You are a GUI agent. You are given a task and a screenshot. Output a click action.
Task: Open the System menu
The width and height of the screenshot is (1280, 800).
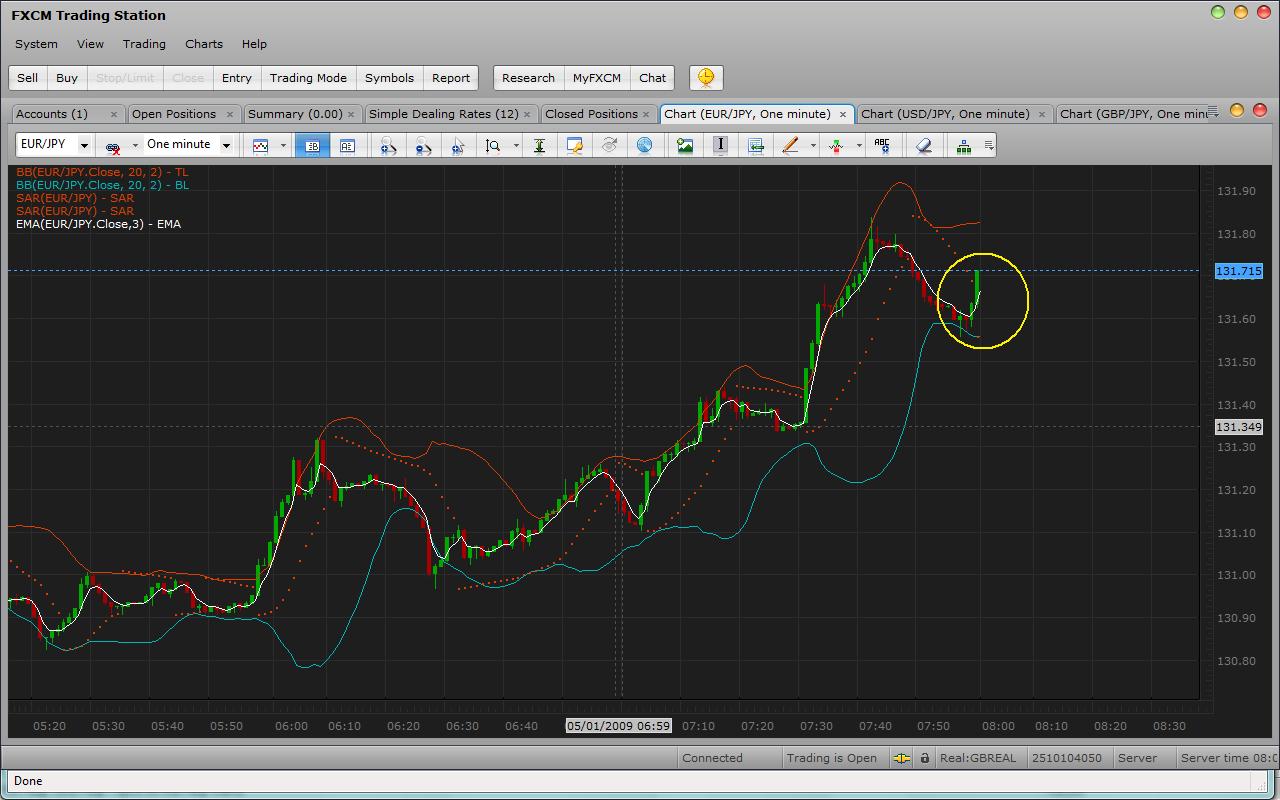click(x=36, y=44)
